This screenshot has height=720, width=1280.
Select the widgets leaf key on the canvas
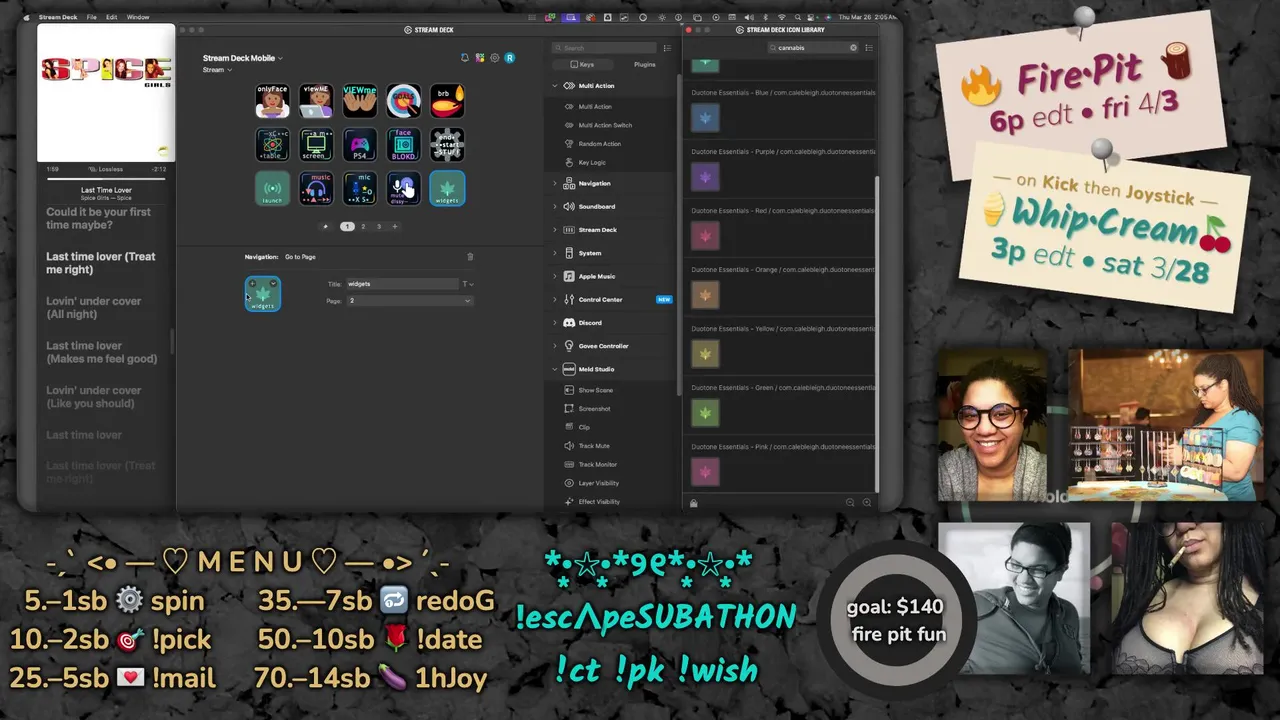coord(447,189)
